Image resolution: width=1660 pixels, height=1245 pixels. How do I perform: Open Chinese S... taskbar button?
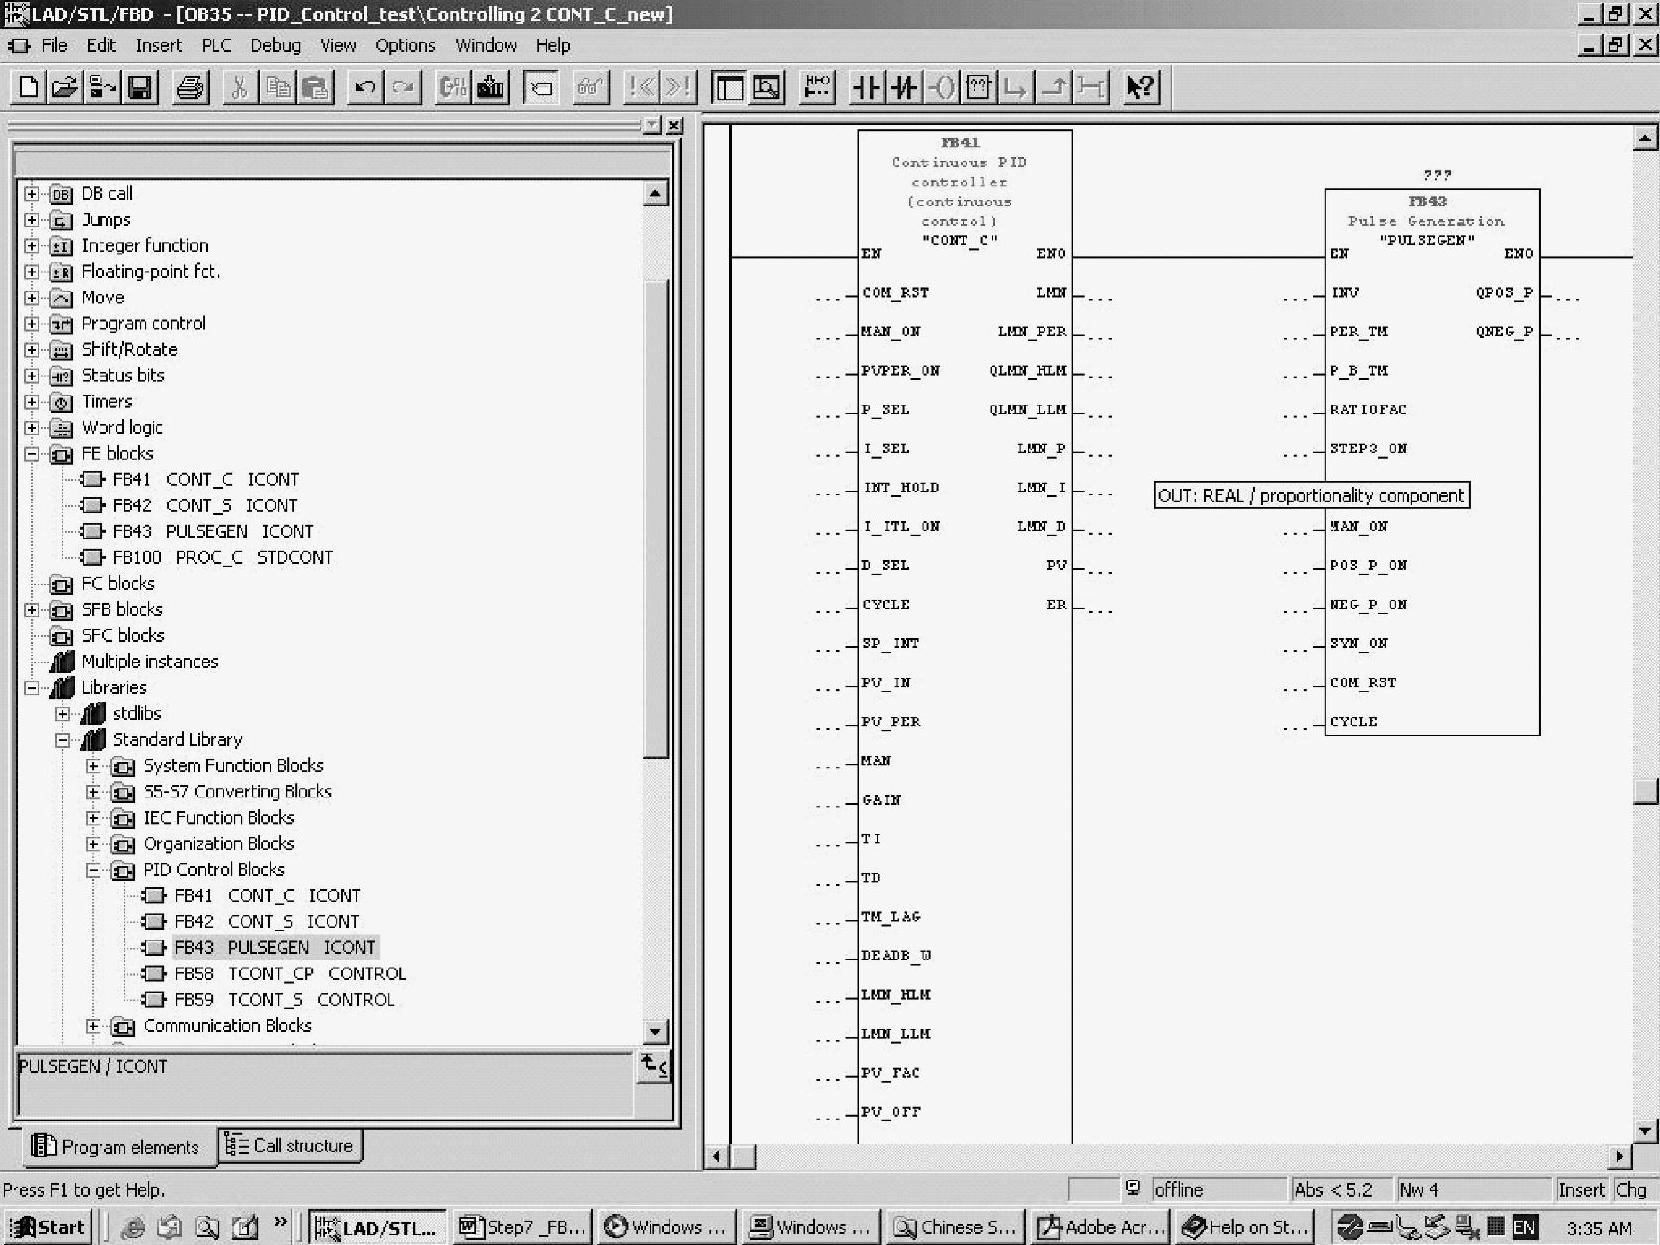tap(956, 1227)
